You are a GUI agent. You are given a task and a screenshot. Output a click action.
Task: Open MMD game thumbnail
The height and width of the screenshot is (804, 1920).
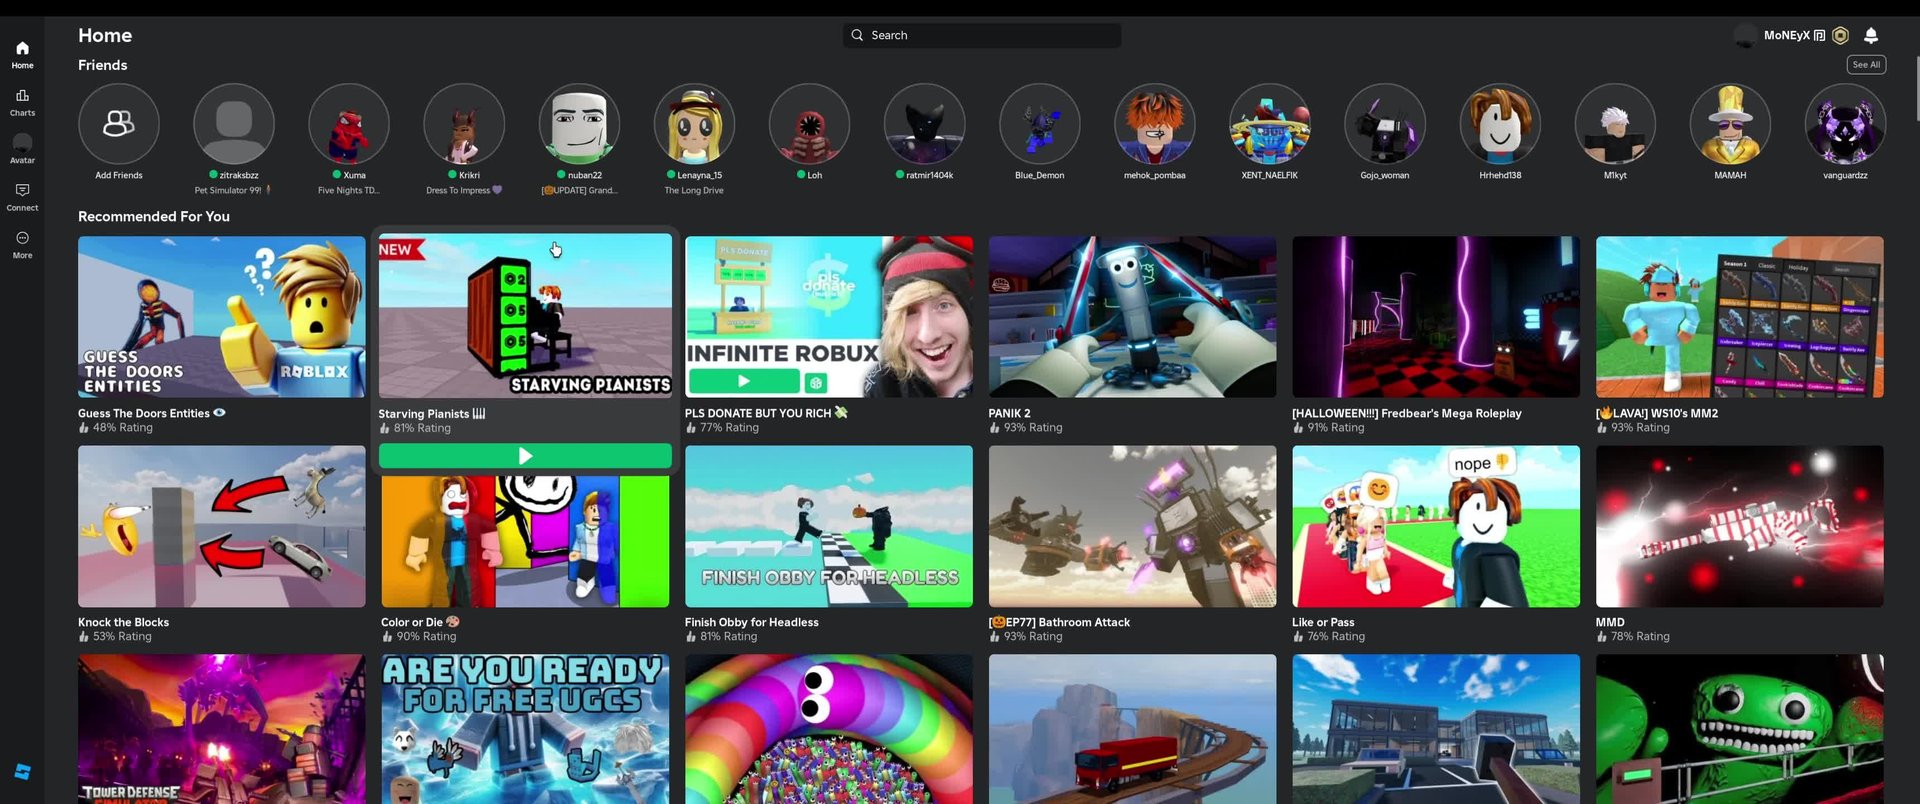[1740, 526]
